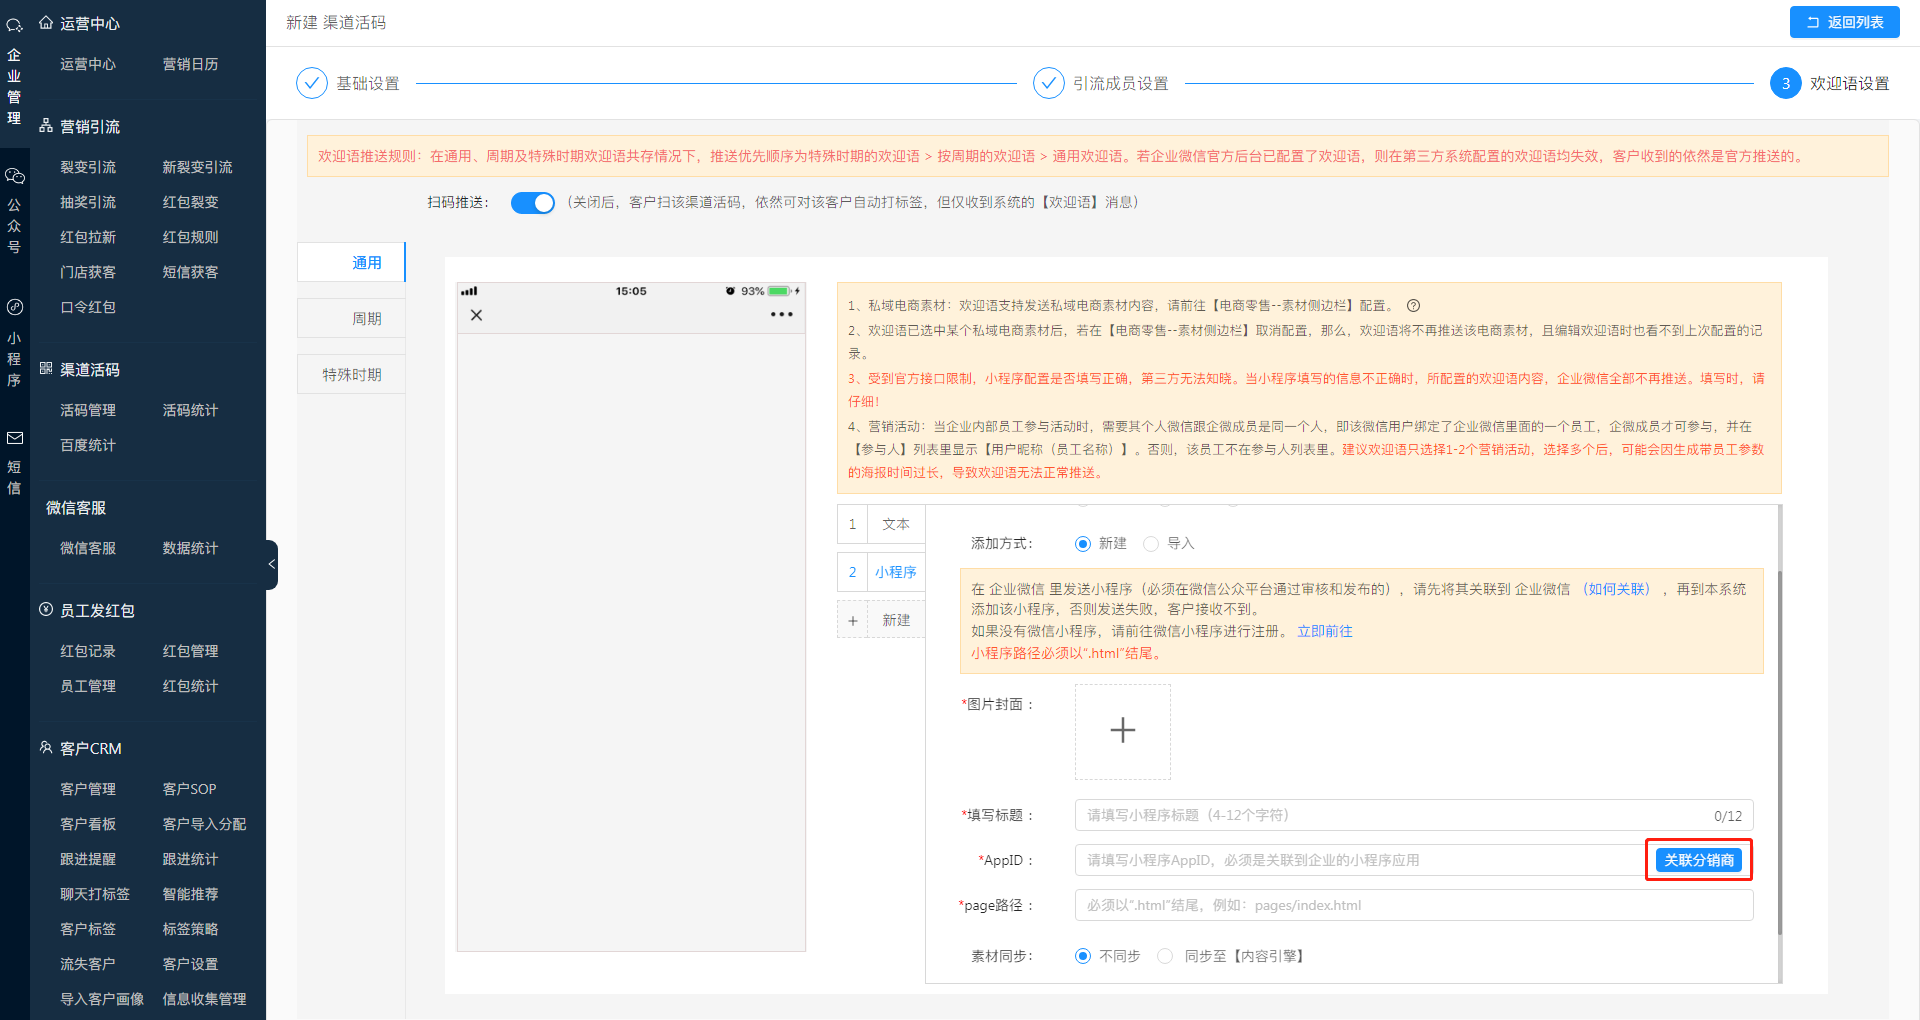Screen dimensions: 1920x1020
Task: Click the 客户CRM people icon
Action: (46, 748)
